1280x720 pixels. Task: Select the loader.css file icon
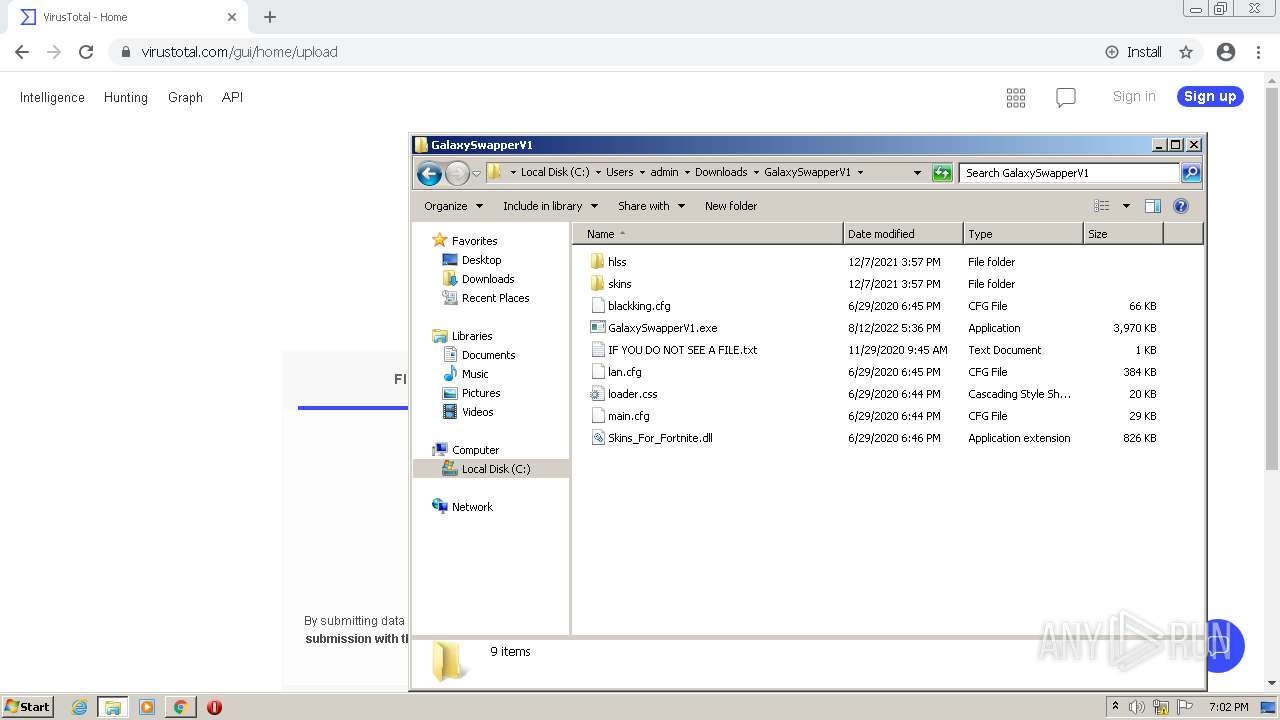pyautogui.click(x=597, y=394)
